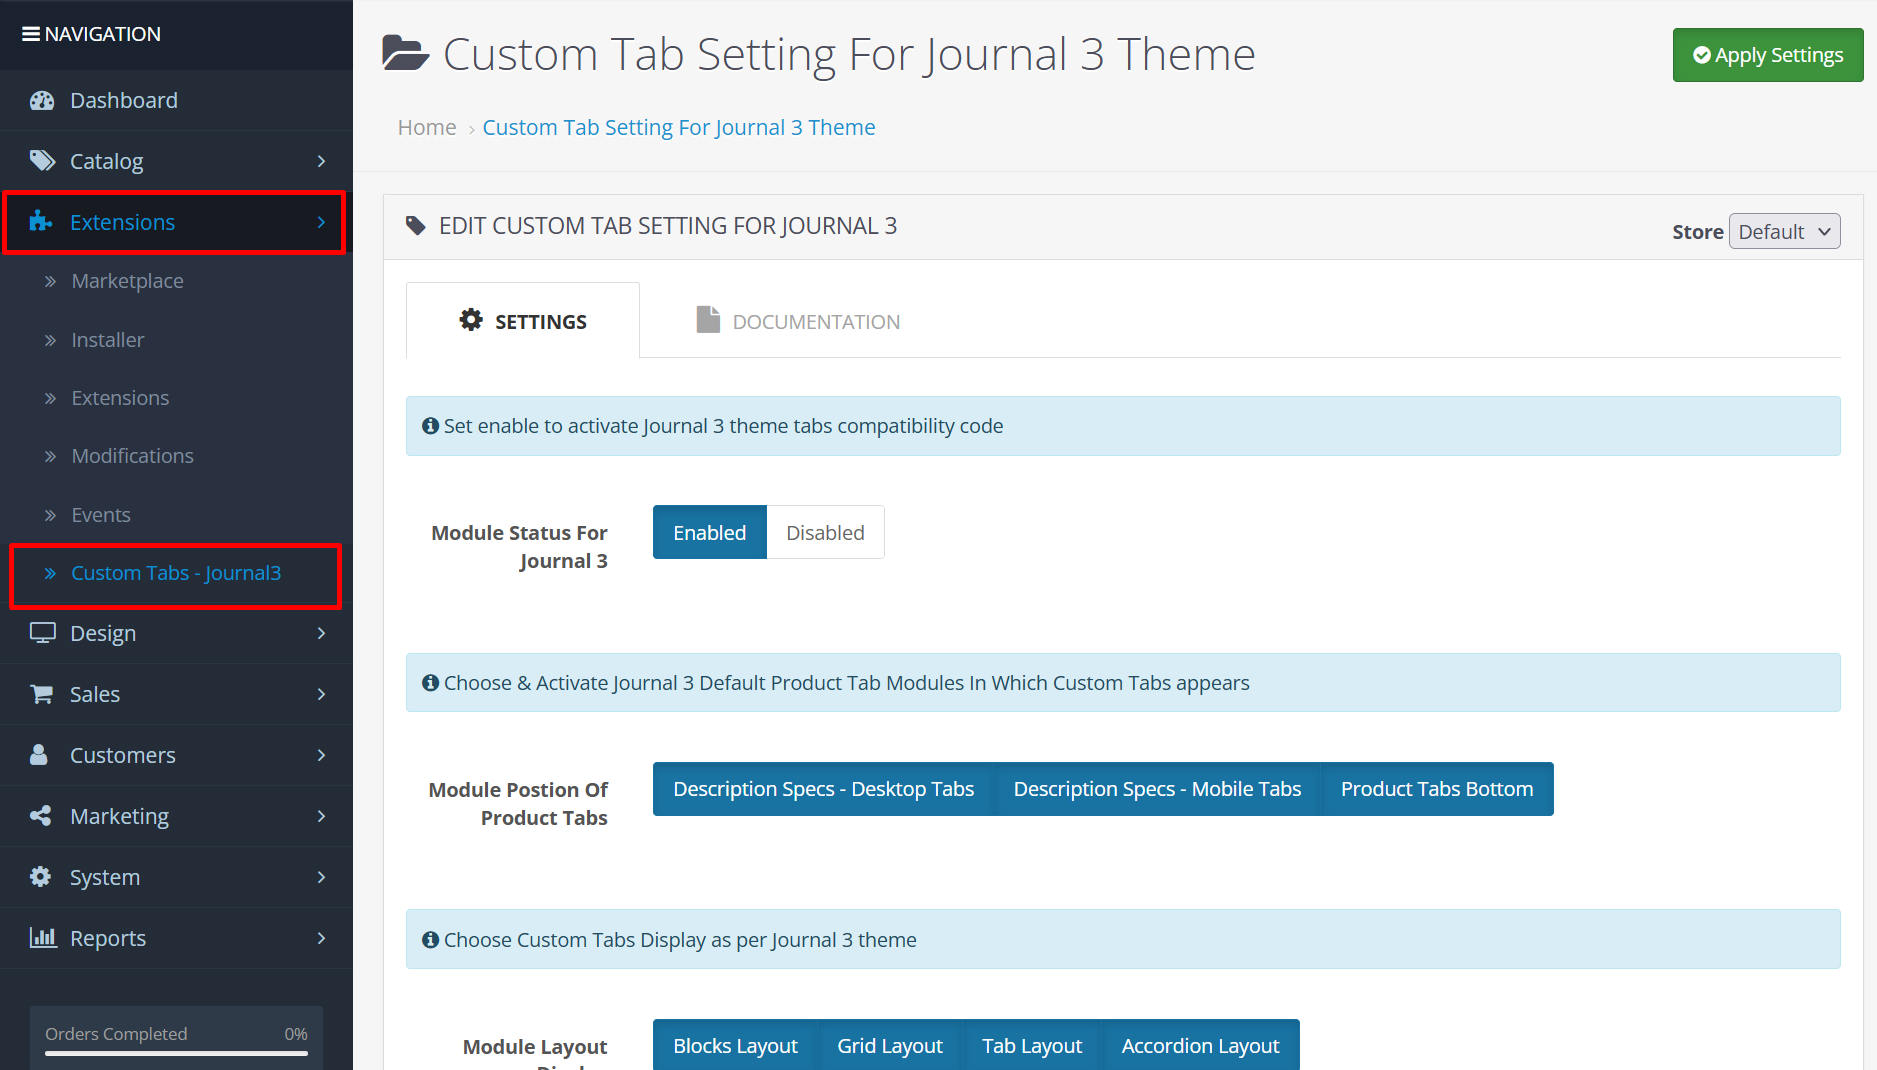Expand the Reports menu chevron

click(321, 938)
